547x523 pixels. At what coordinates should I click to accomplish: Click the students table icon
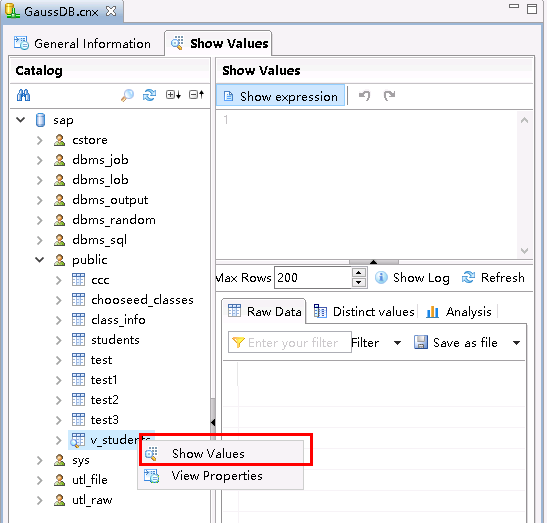pos(78,340)
